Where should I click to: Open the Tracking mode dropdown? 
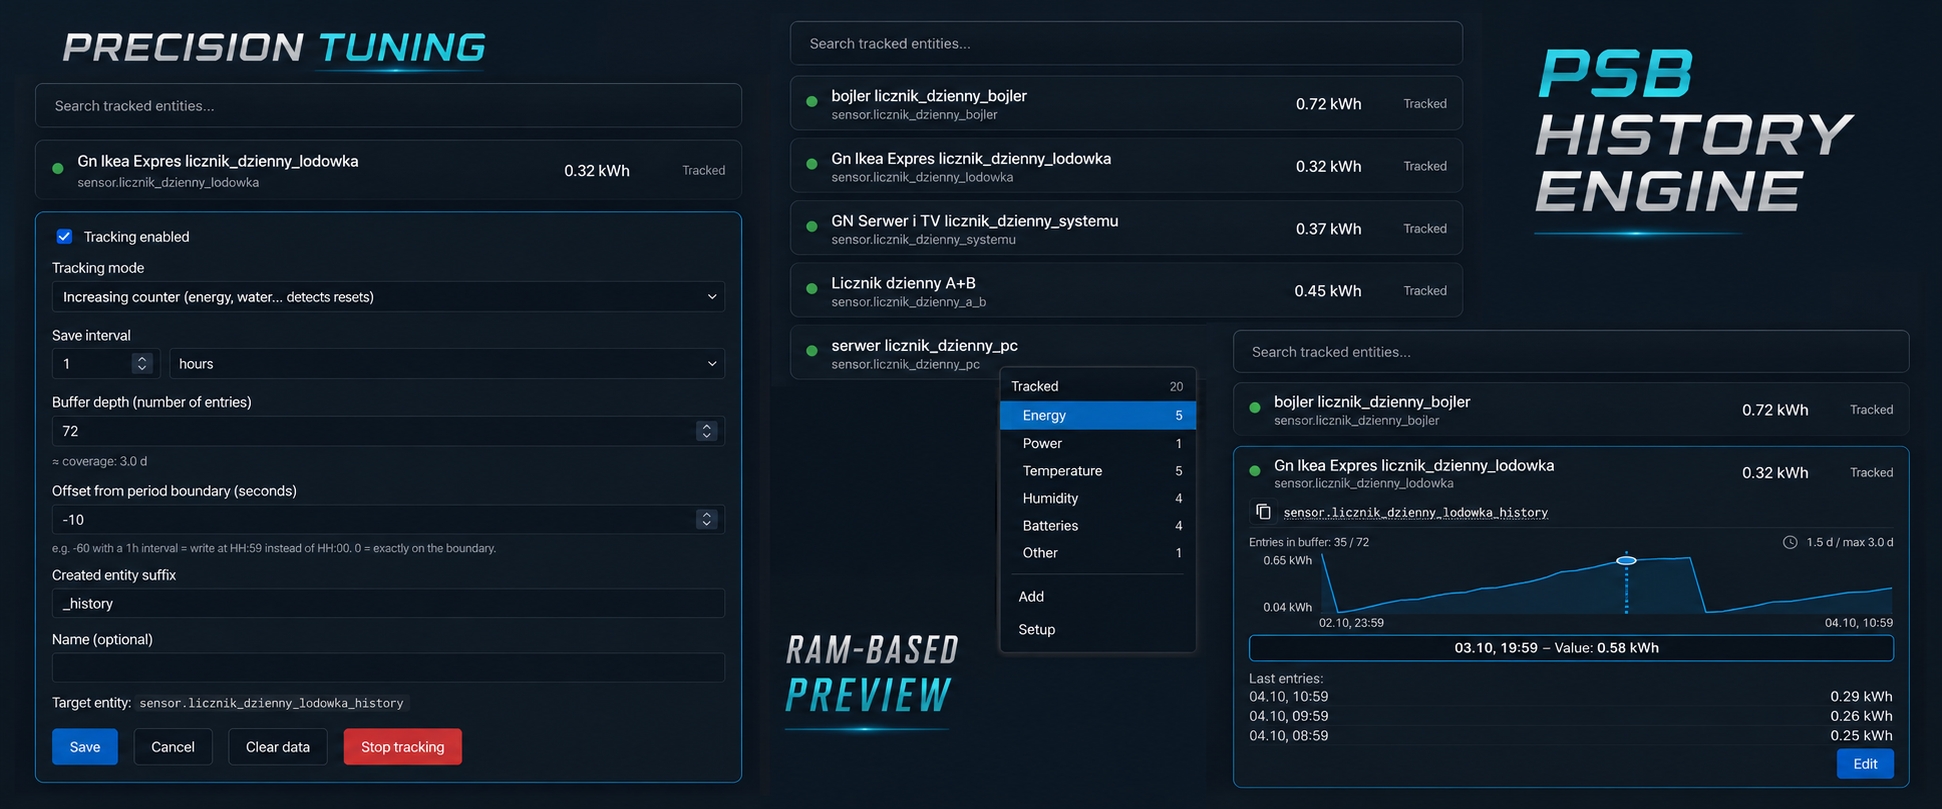[388, 297]
